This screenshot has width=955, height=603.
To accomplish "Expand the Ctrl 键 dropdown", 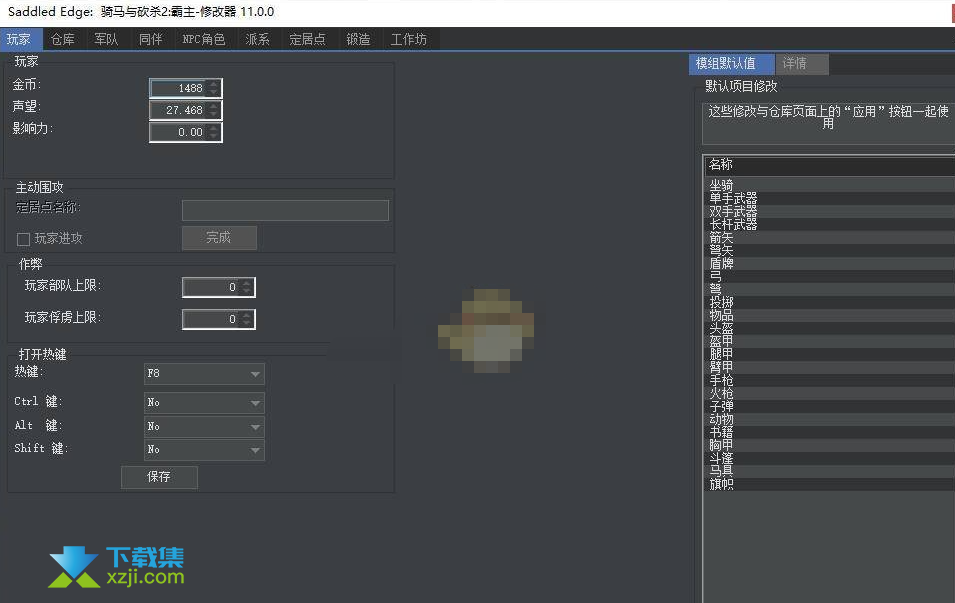I will [204, 403].
